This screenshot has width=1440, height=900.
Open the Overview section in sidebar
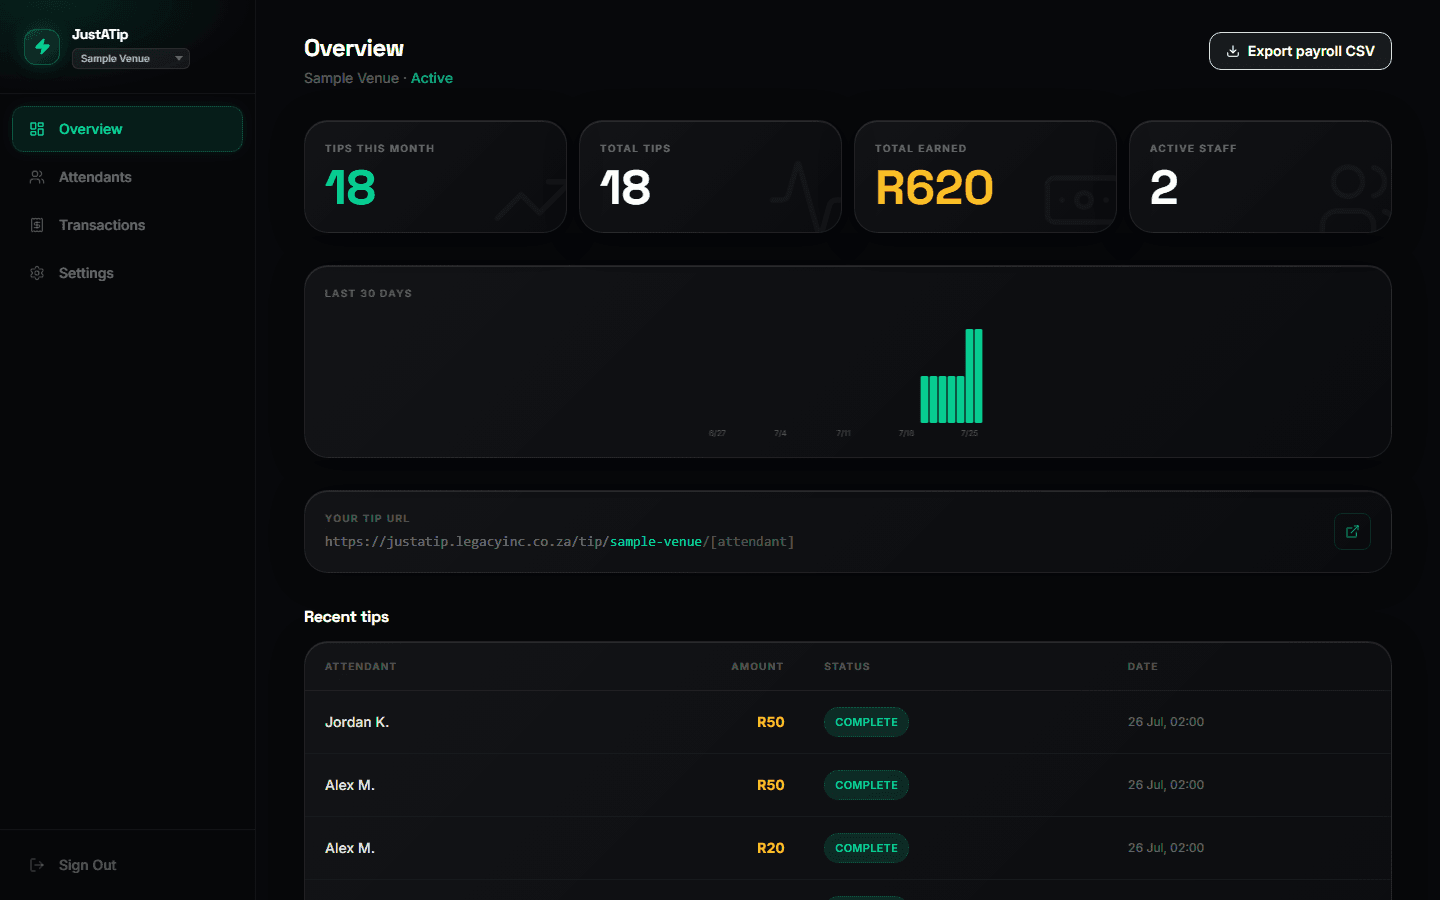click(127, 129)
